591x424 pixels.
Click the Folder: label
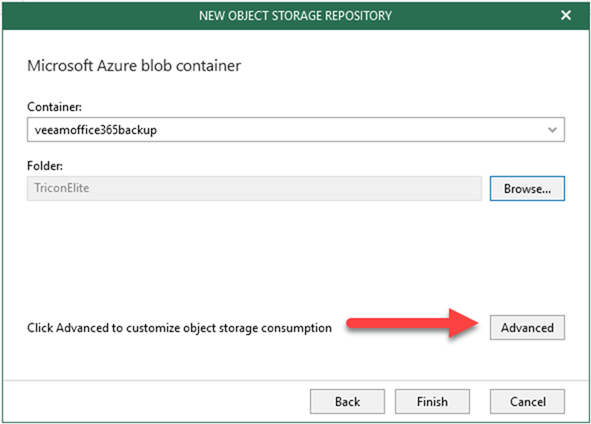tap(45, 166)
